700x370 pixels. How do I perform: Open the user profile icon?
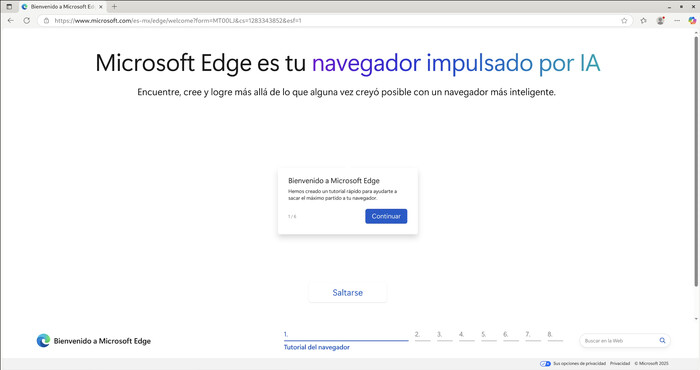click(660, 21)
